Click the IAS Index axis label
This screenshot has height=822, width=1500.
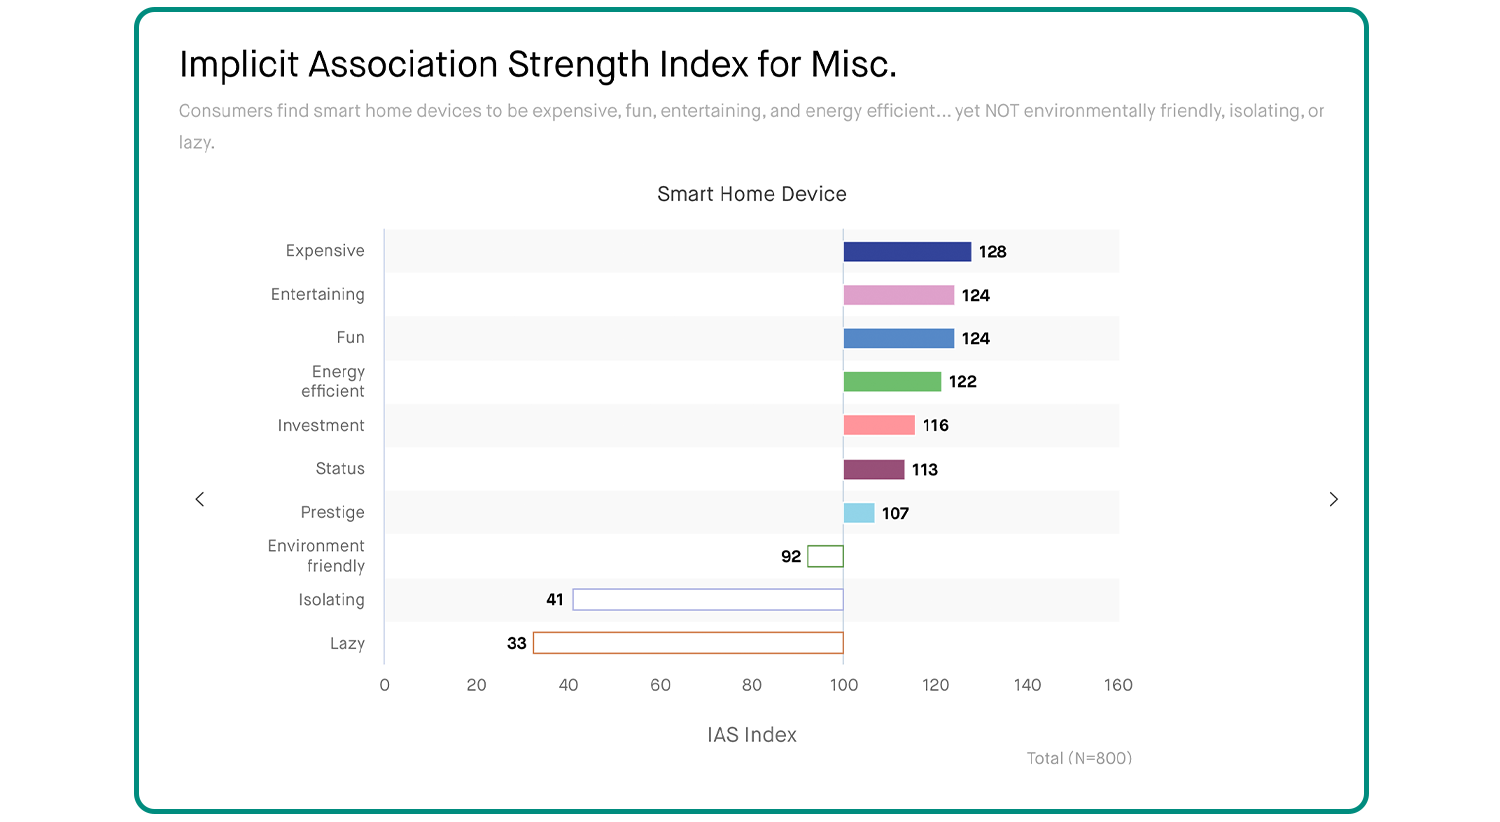[752, 735]
